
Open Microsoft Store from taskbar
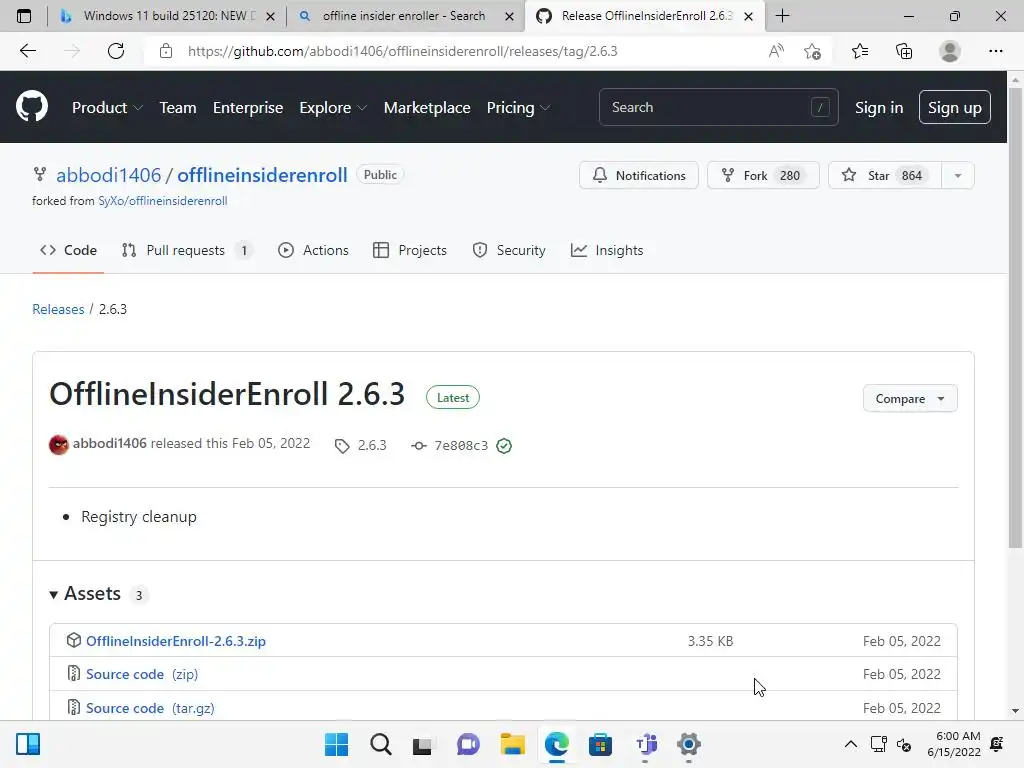click(600, 744)
